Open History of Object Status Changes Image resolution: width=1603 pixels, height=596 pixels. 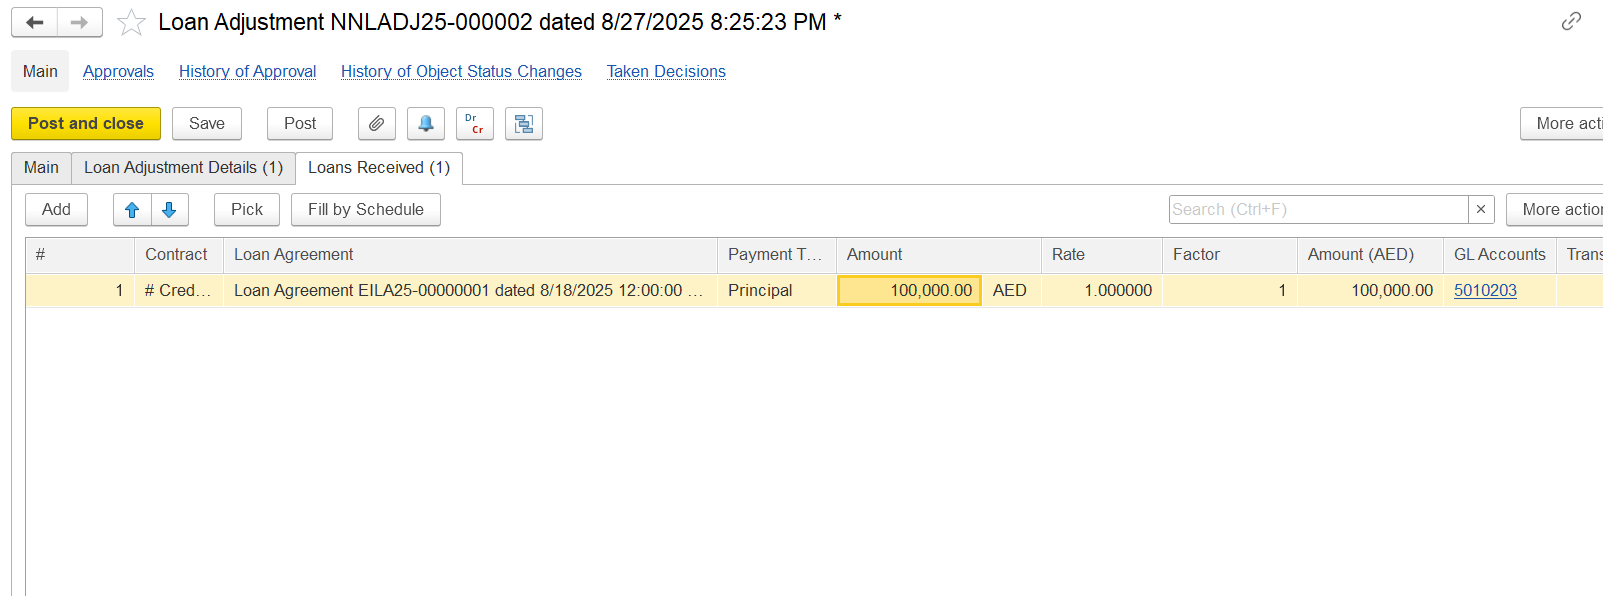461,71
